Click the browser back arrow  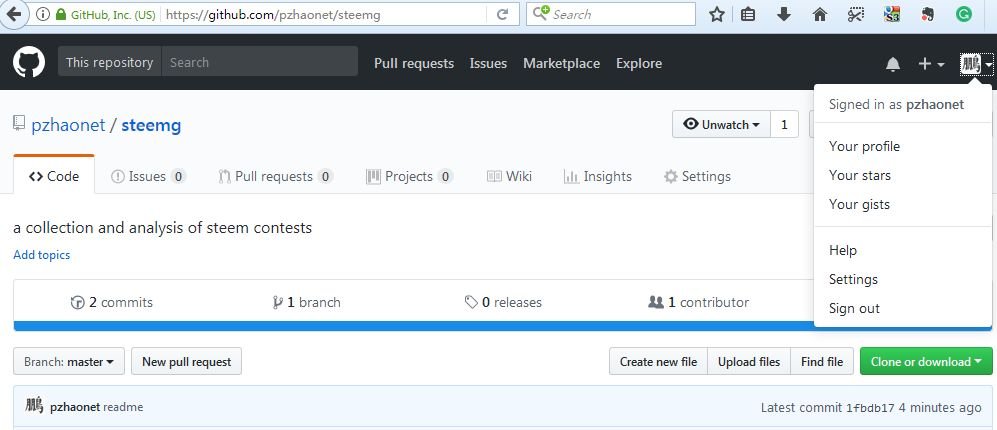[13, 15]
